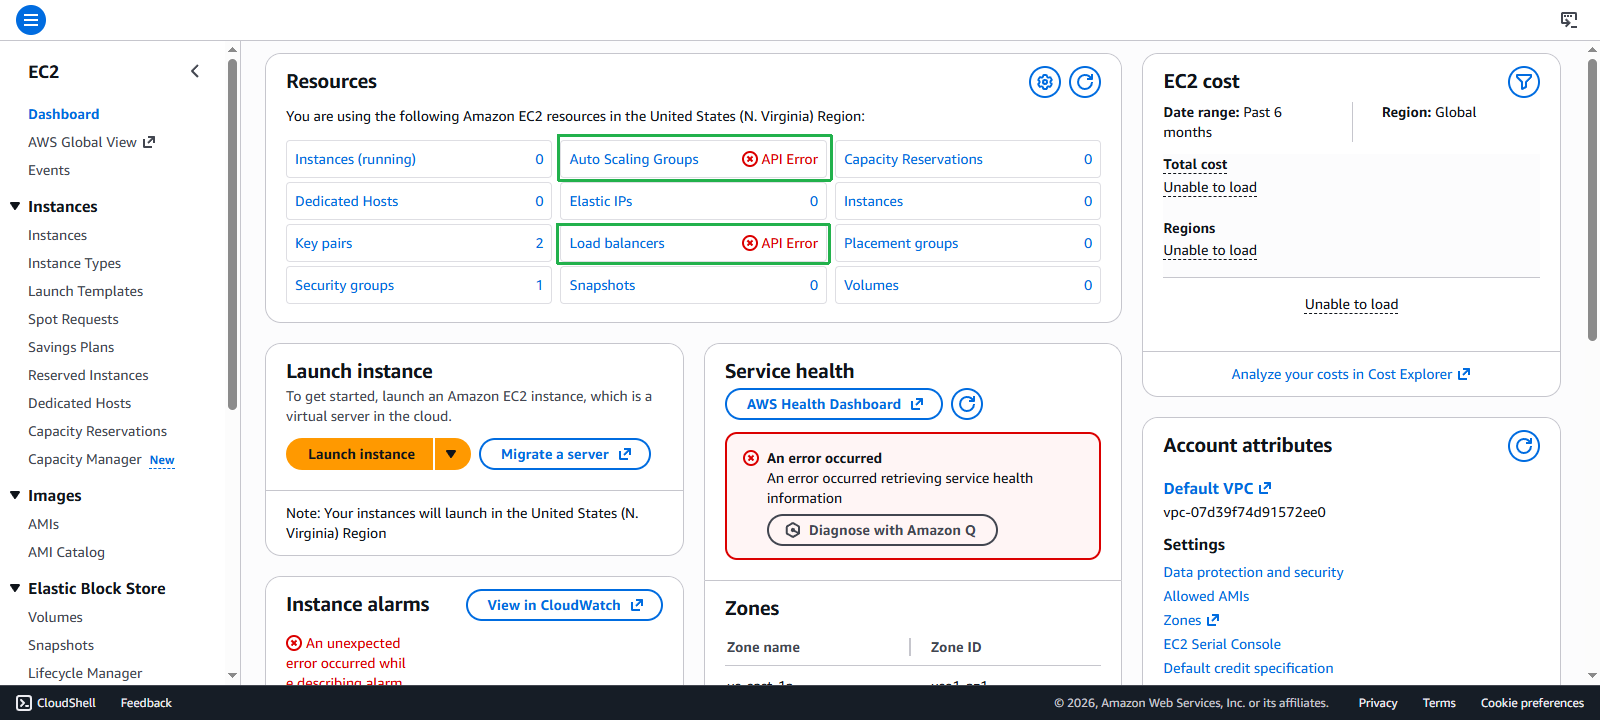Refresh the Service health panel
Viewport: 1600px width, 720px height.
point(967,404)
